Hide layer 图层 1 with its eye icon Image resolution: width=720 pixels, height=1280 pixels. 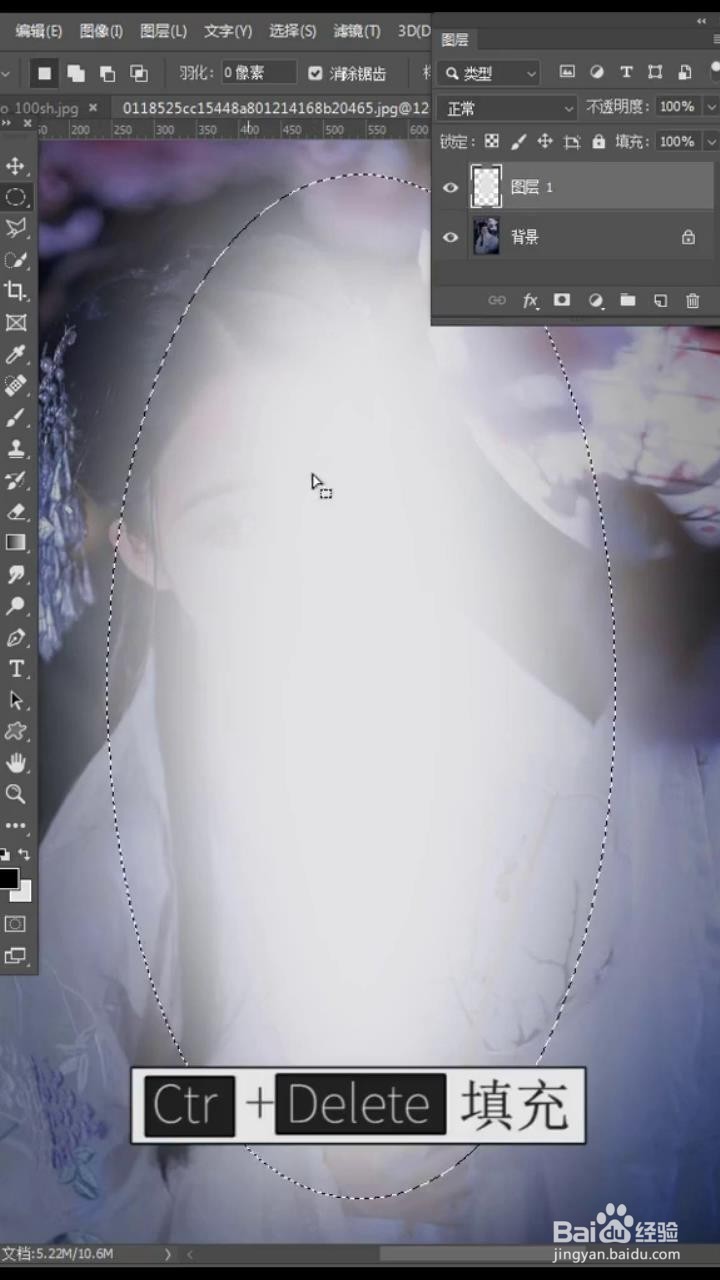point(451,187)
